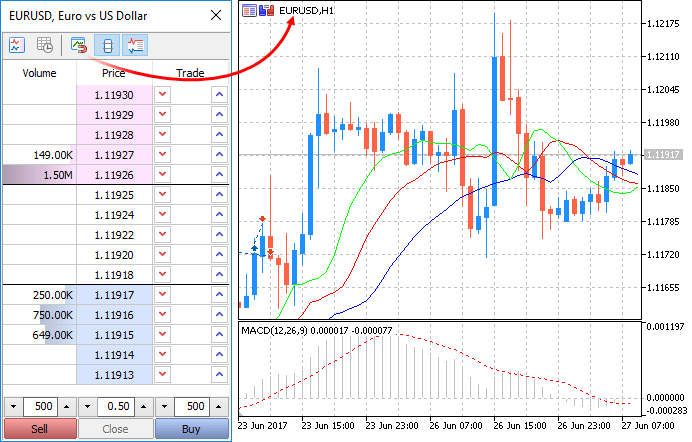The image size is (692, 442).
Task: Place buy order at 1.11927
Action: point(219,154)
